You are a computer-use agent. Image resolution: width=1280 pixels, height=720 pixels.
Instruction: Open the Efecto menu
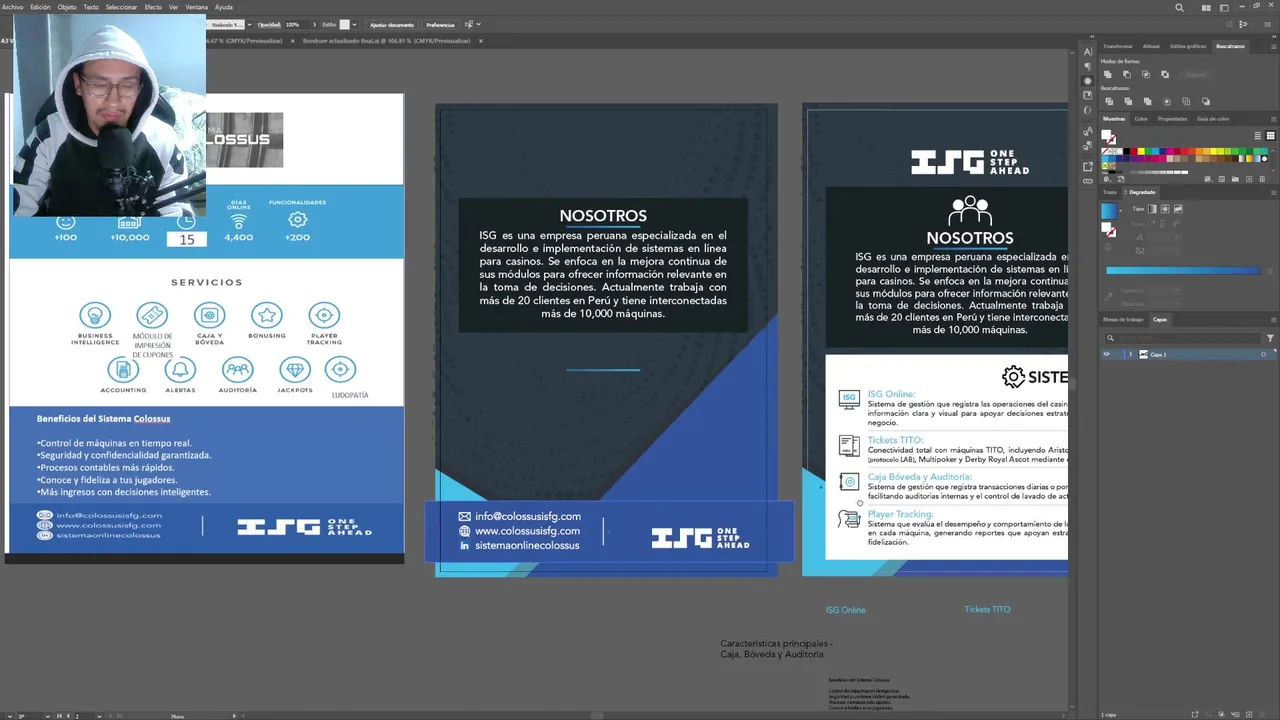pos(153,7)
